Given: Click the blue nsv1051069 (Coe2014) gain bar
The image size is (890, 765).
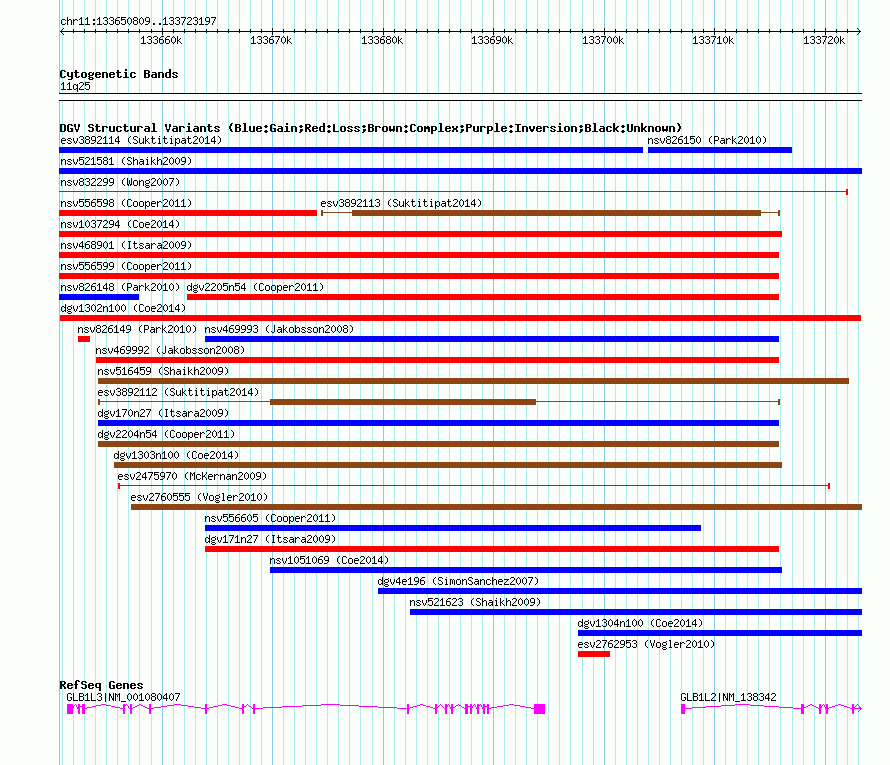Looking at the screenshot, I should [x=526, y=570].
